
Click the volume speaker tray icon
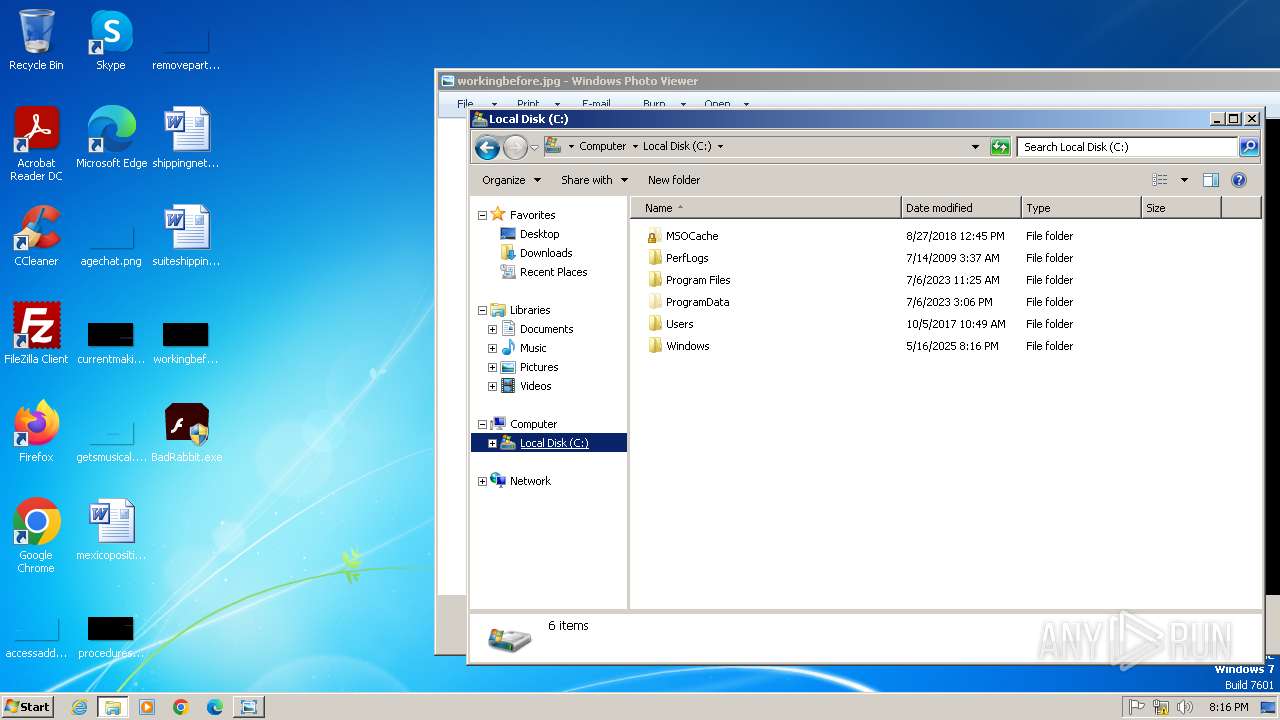pyautogui.click(x=1185, y=707)
